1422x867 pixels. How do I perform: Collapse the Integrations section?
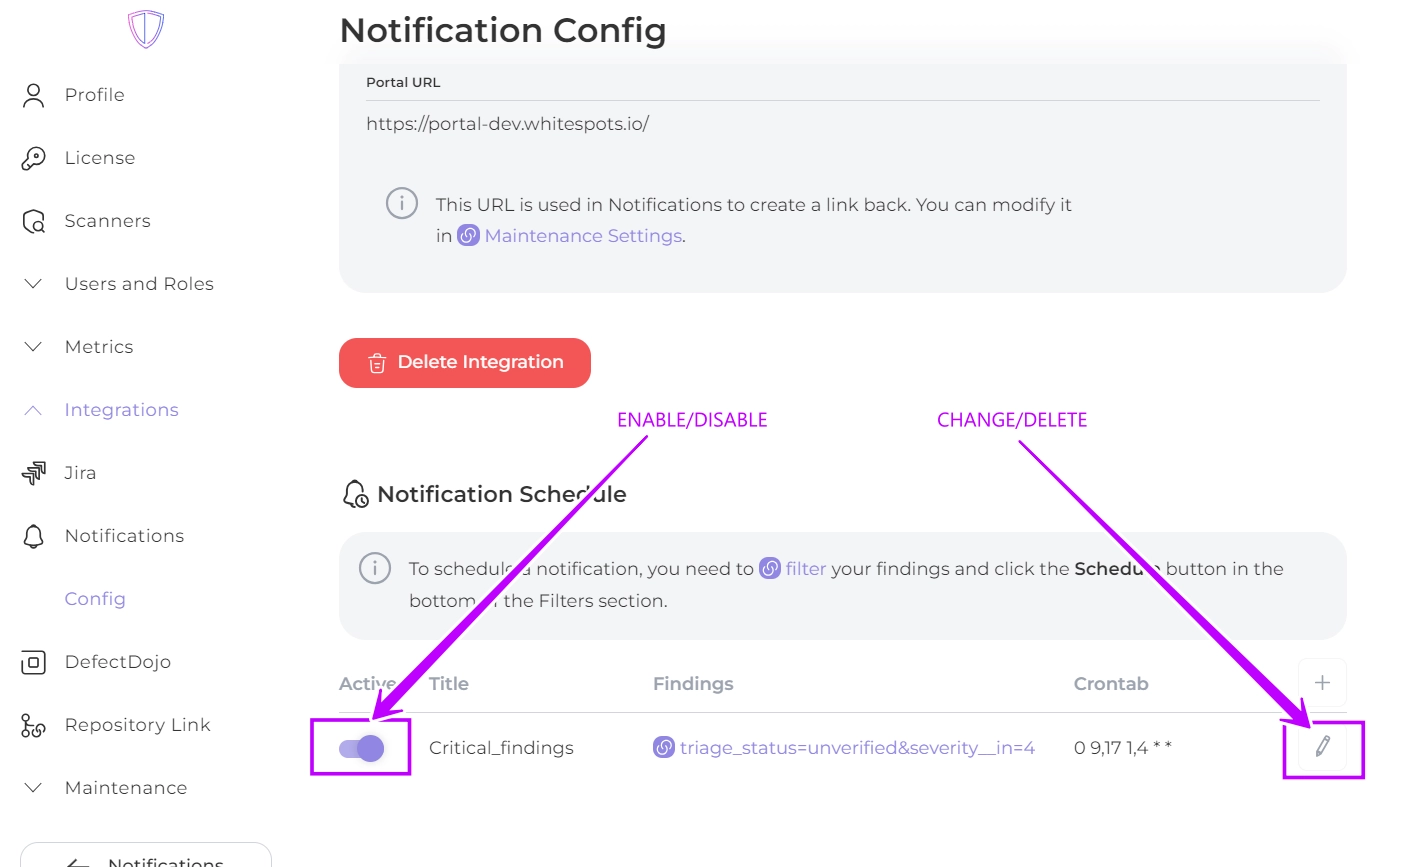pos(34,410)
